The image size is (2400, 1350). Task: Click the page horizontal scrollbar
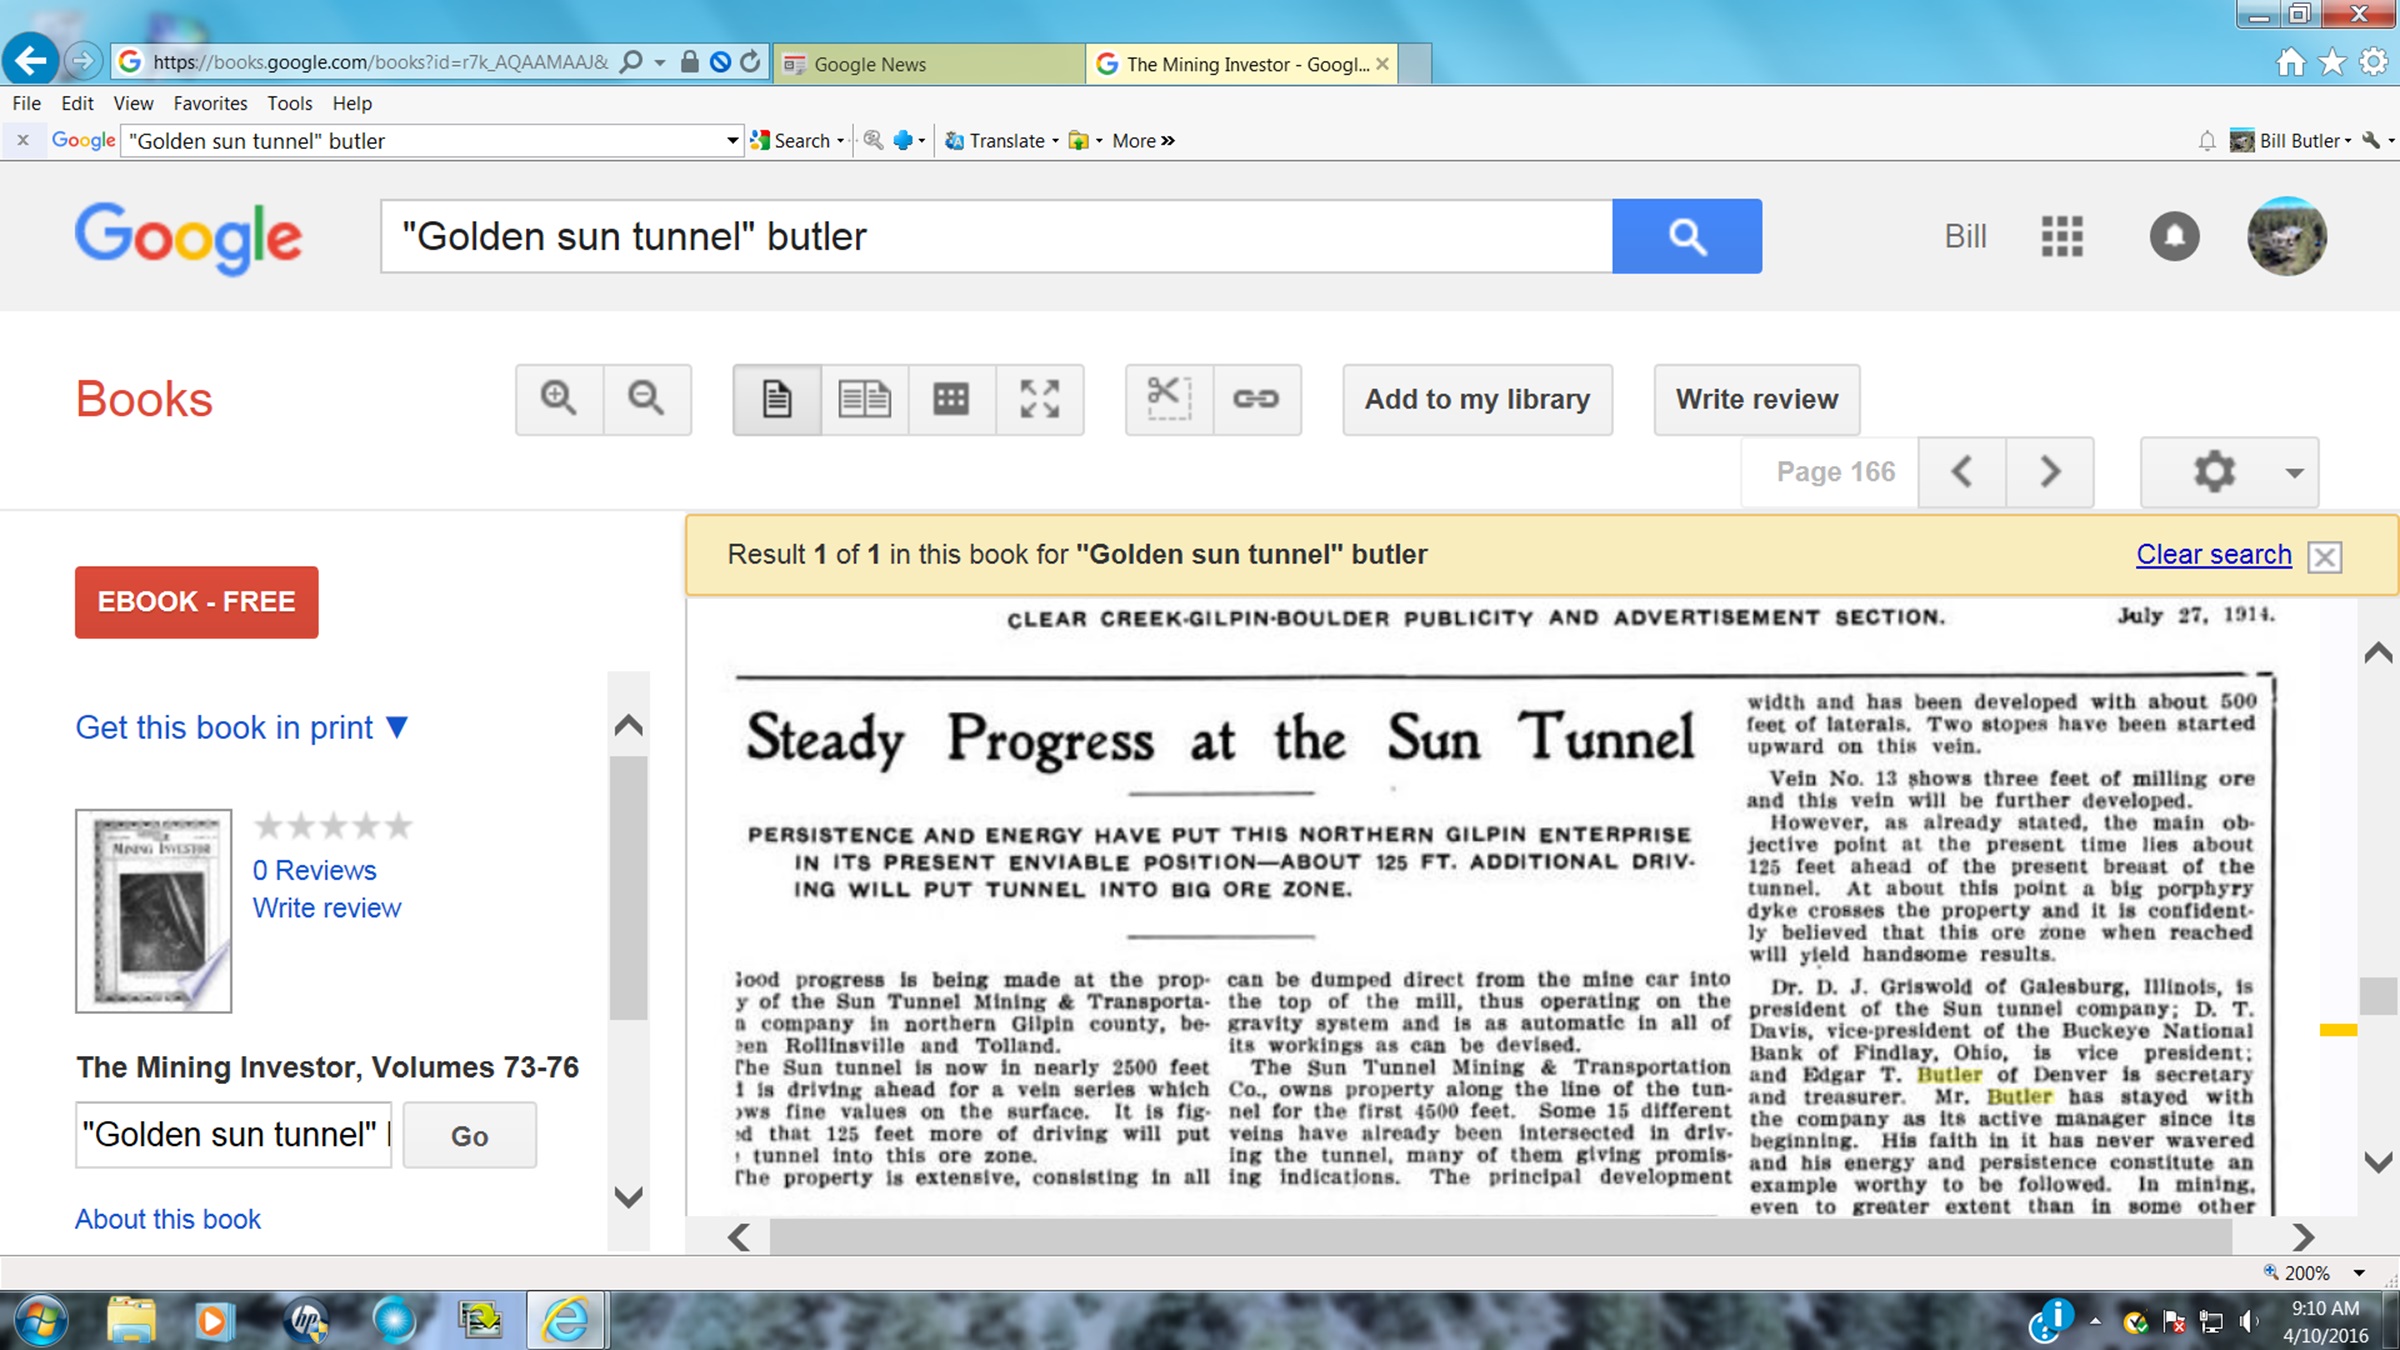coord(1500,1237)
